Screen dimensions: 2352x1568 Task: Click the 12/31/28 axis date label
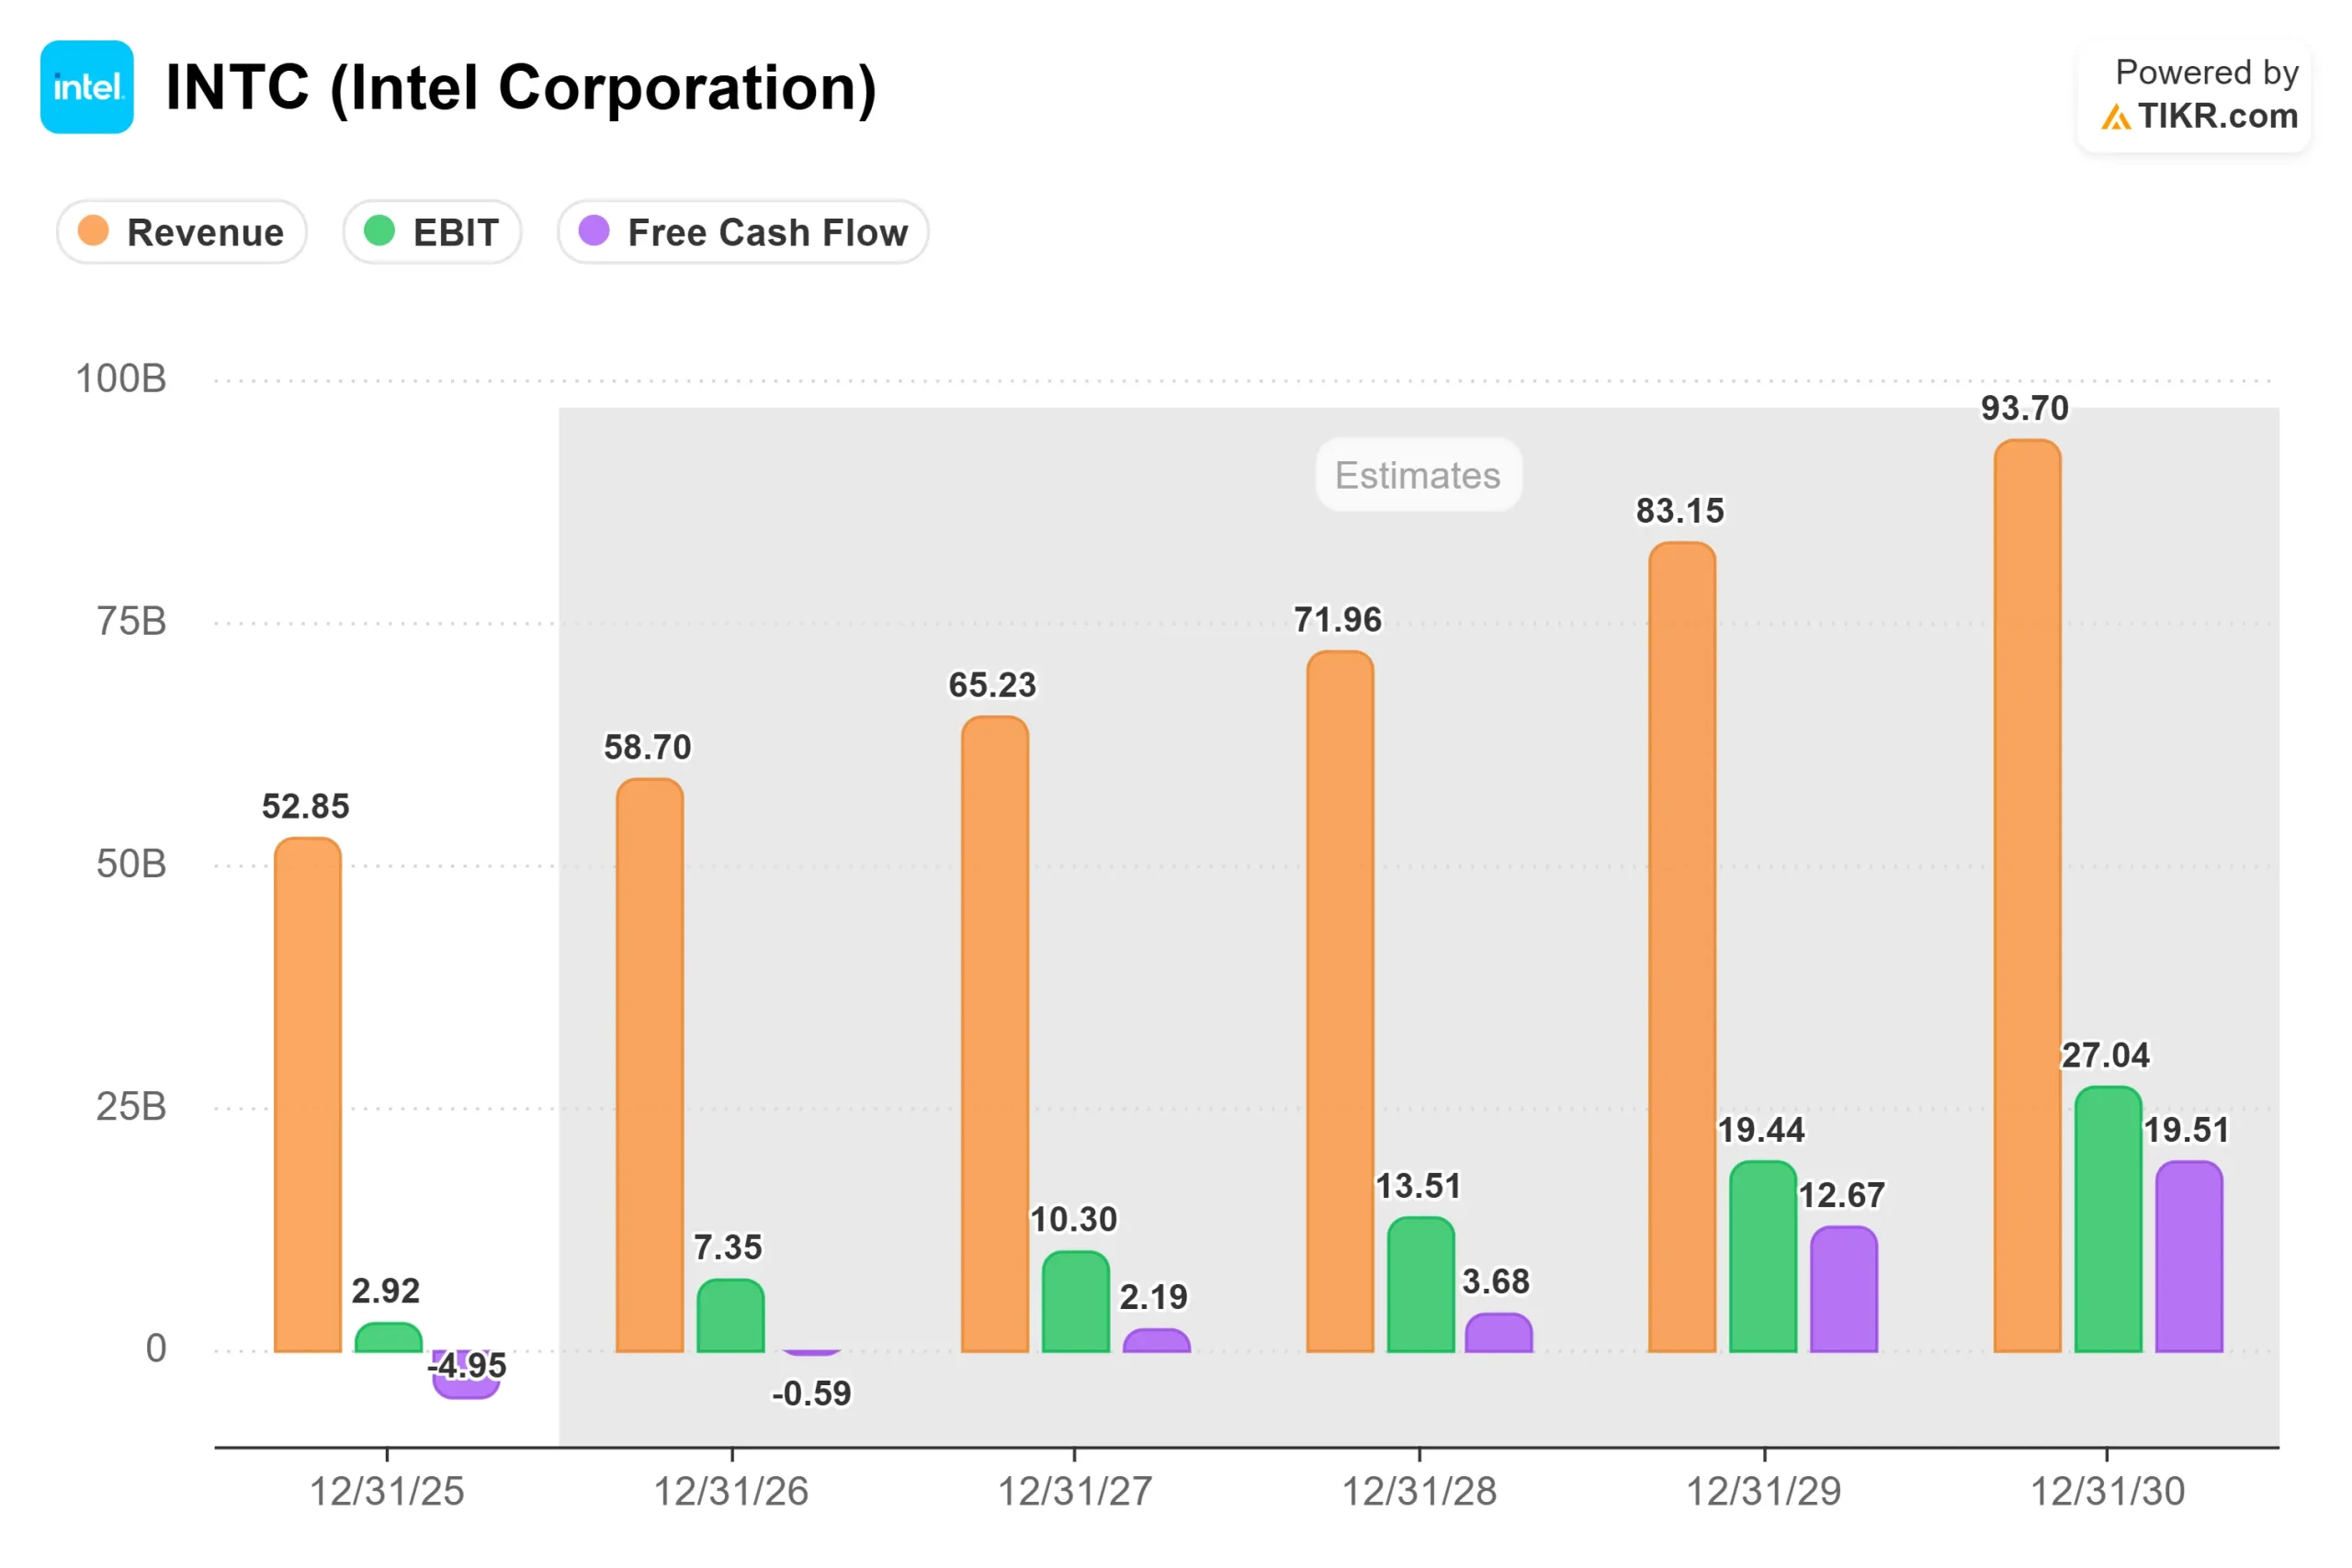pos(1419,1491)
